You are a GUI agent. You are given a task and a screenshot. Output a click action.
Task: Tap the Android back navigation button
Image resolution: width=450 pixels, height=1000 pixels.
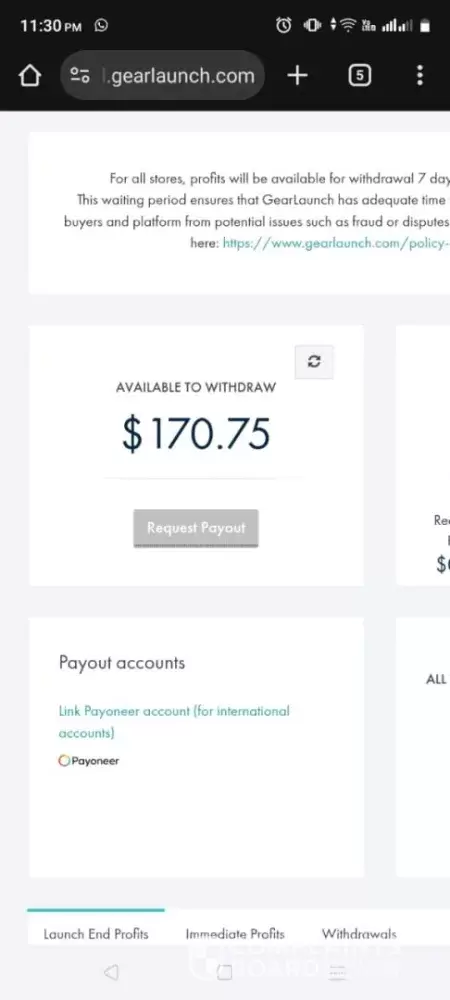coord(111,972)
